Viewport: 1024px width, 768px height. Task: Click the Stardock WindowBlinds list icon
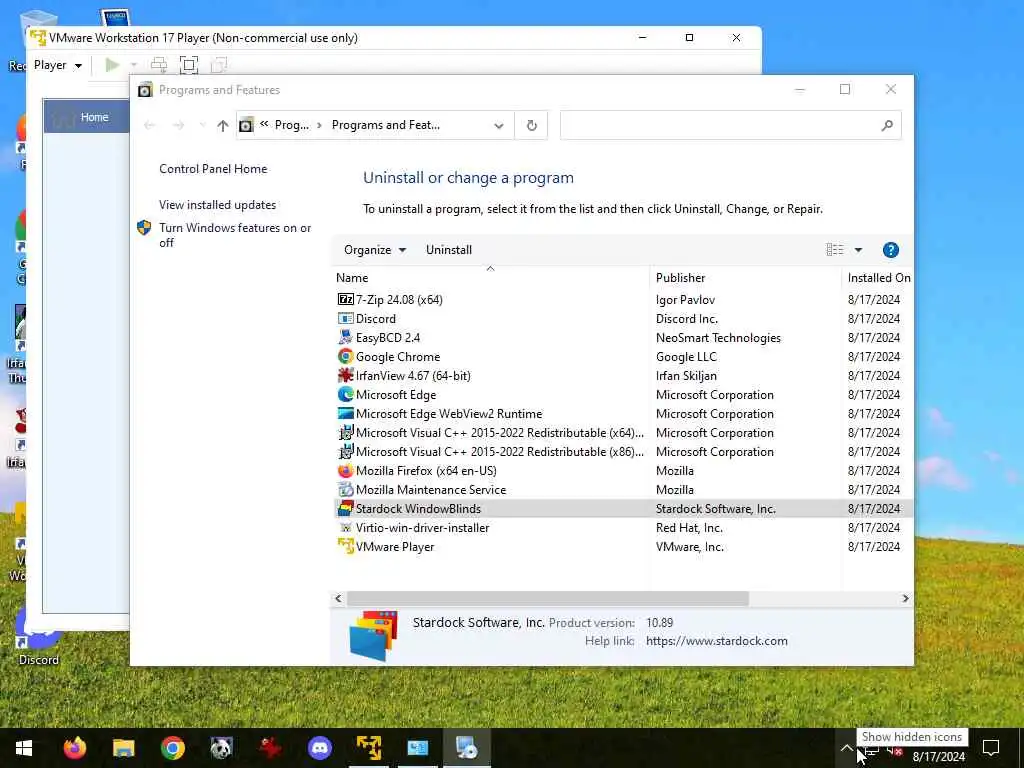pos(345,508)
